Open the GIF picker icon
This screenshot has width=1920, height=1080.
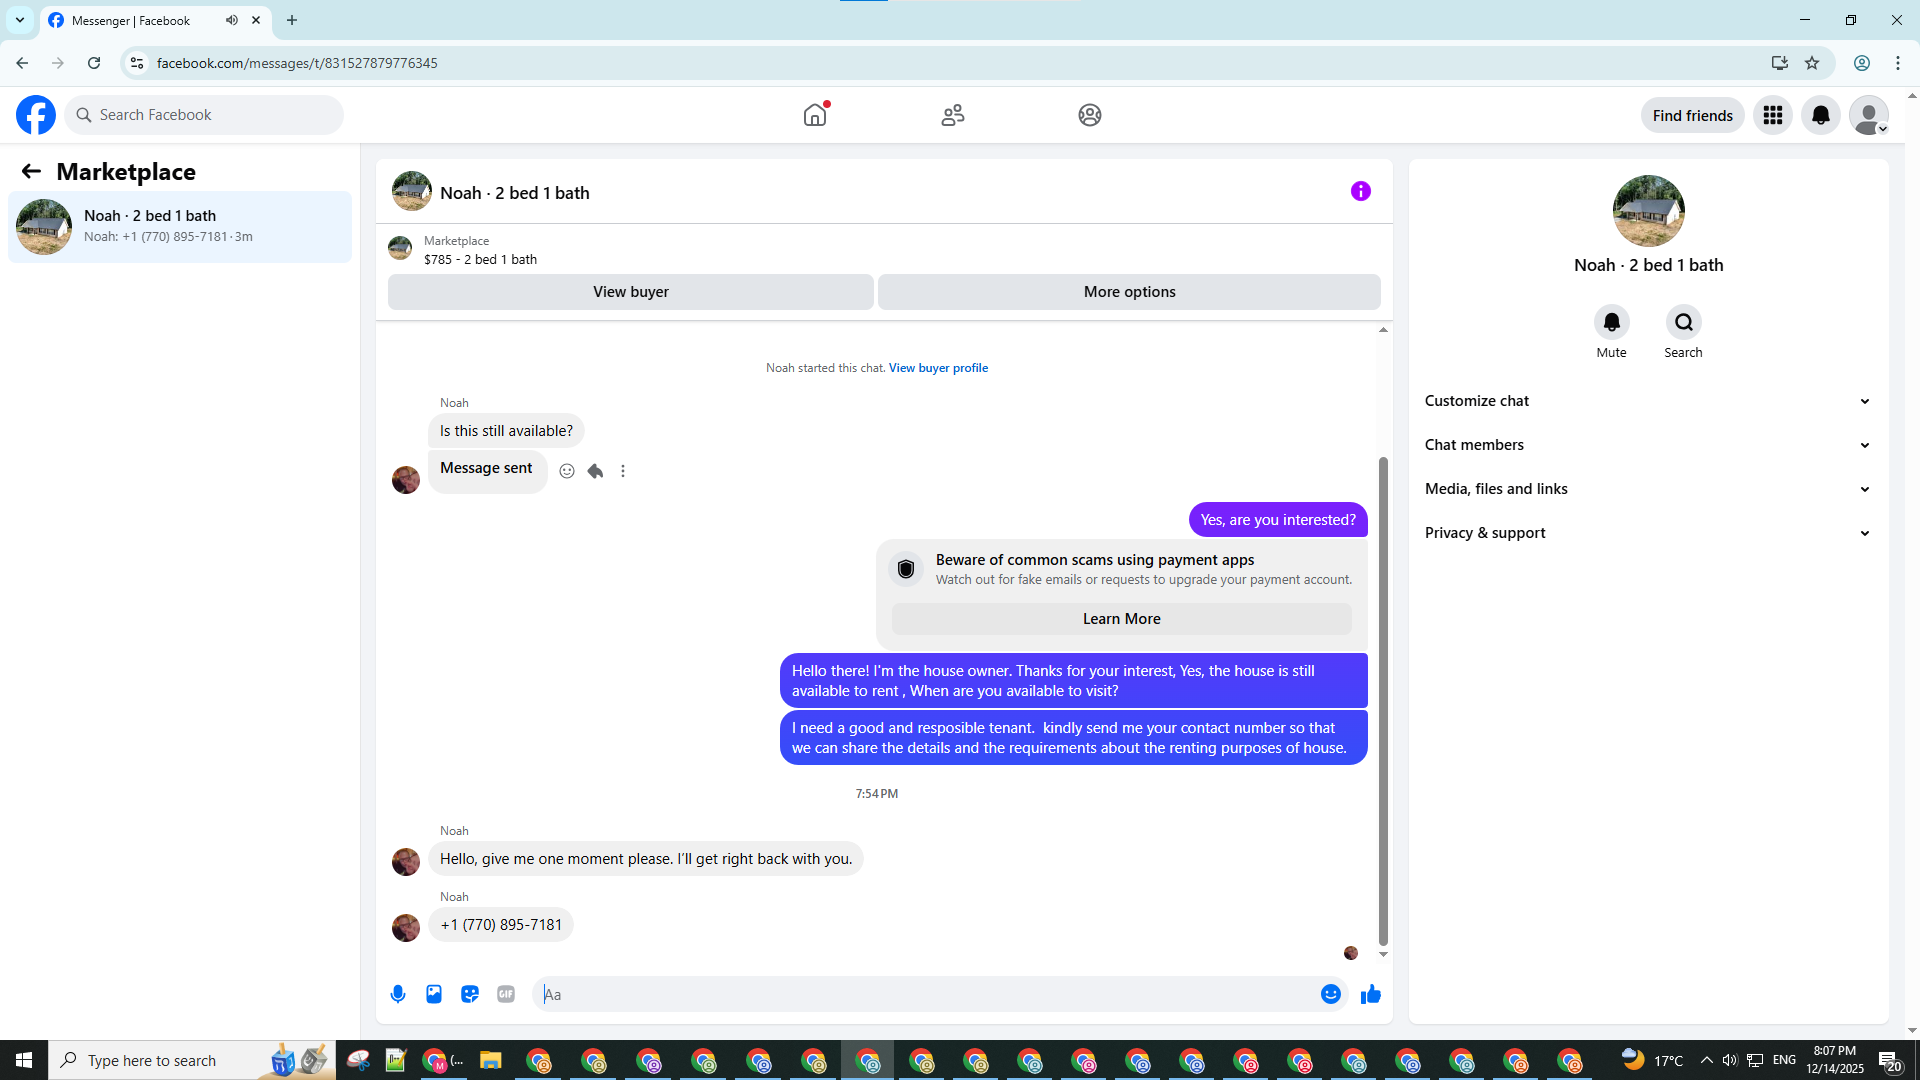[x=506, y=994]
